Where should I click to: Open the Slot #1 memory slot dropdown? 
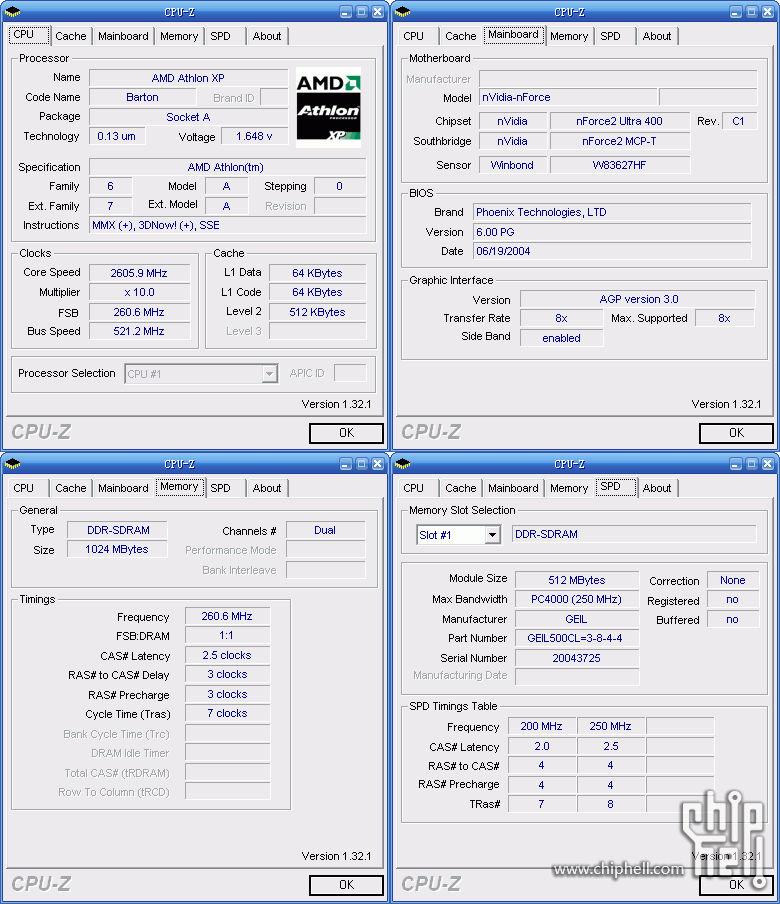point(492,535)
